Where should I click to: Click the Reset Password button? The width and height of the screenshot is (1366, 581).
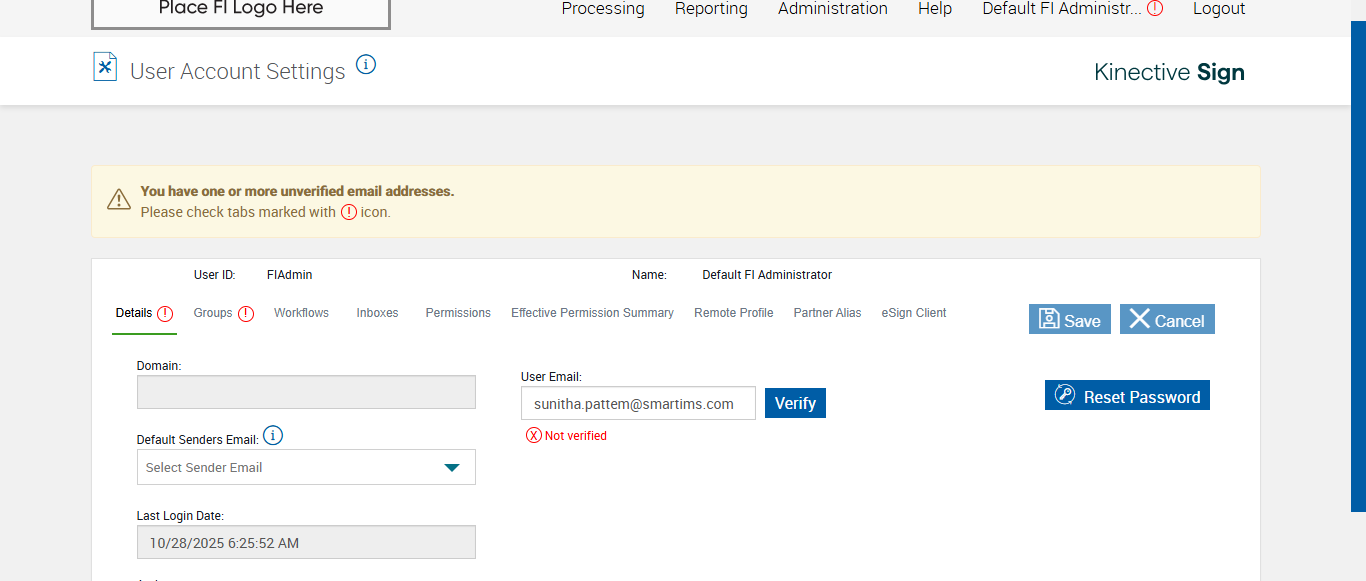pyautogui.click(x=1127, y=395)
